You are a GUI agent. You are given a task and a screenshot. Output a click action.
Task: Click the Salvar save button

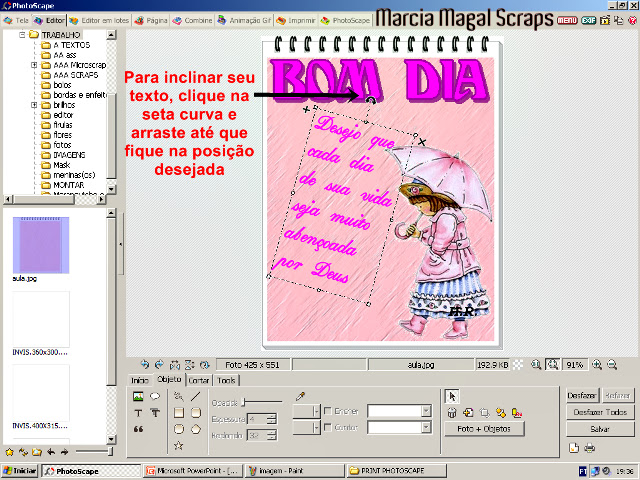[x=600, y=429]
